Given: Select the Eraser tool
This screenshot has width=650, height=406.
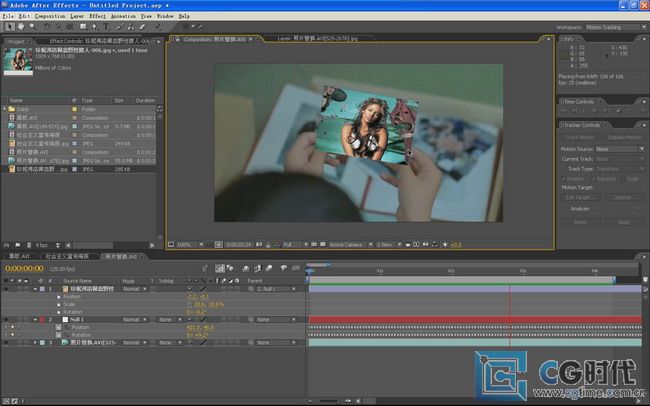Looking at the screenshot, I should (142, 27).
